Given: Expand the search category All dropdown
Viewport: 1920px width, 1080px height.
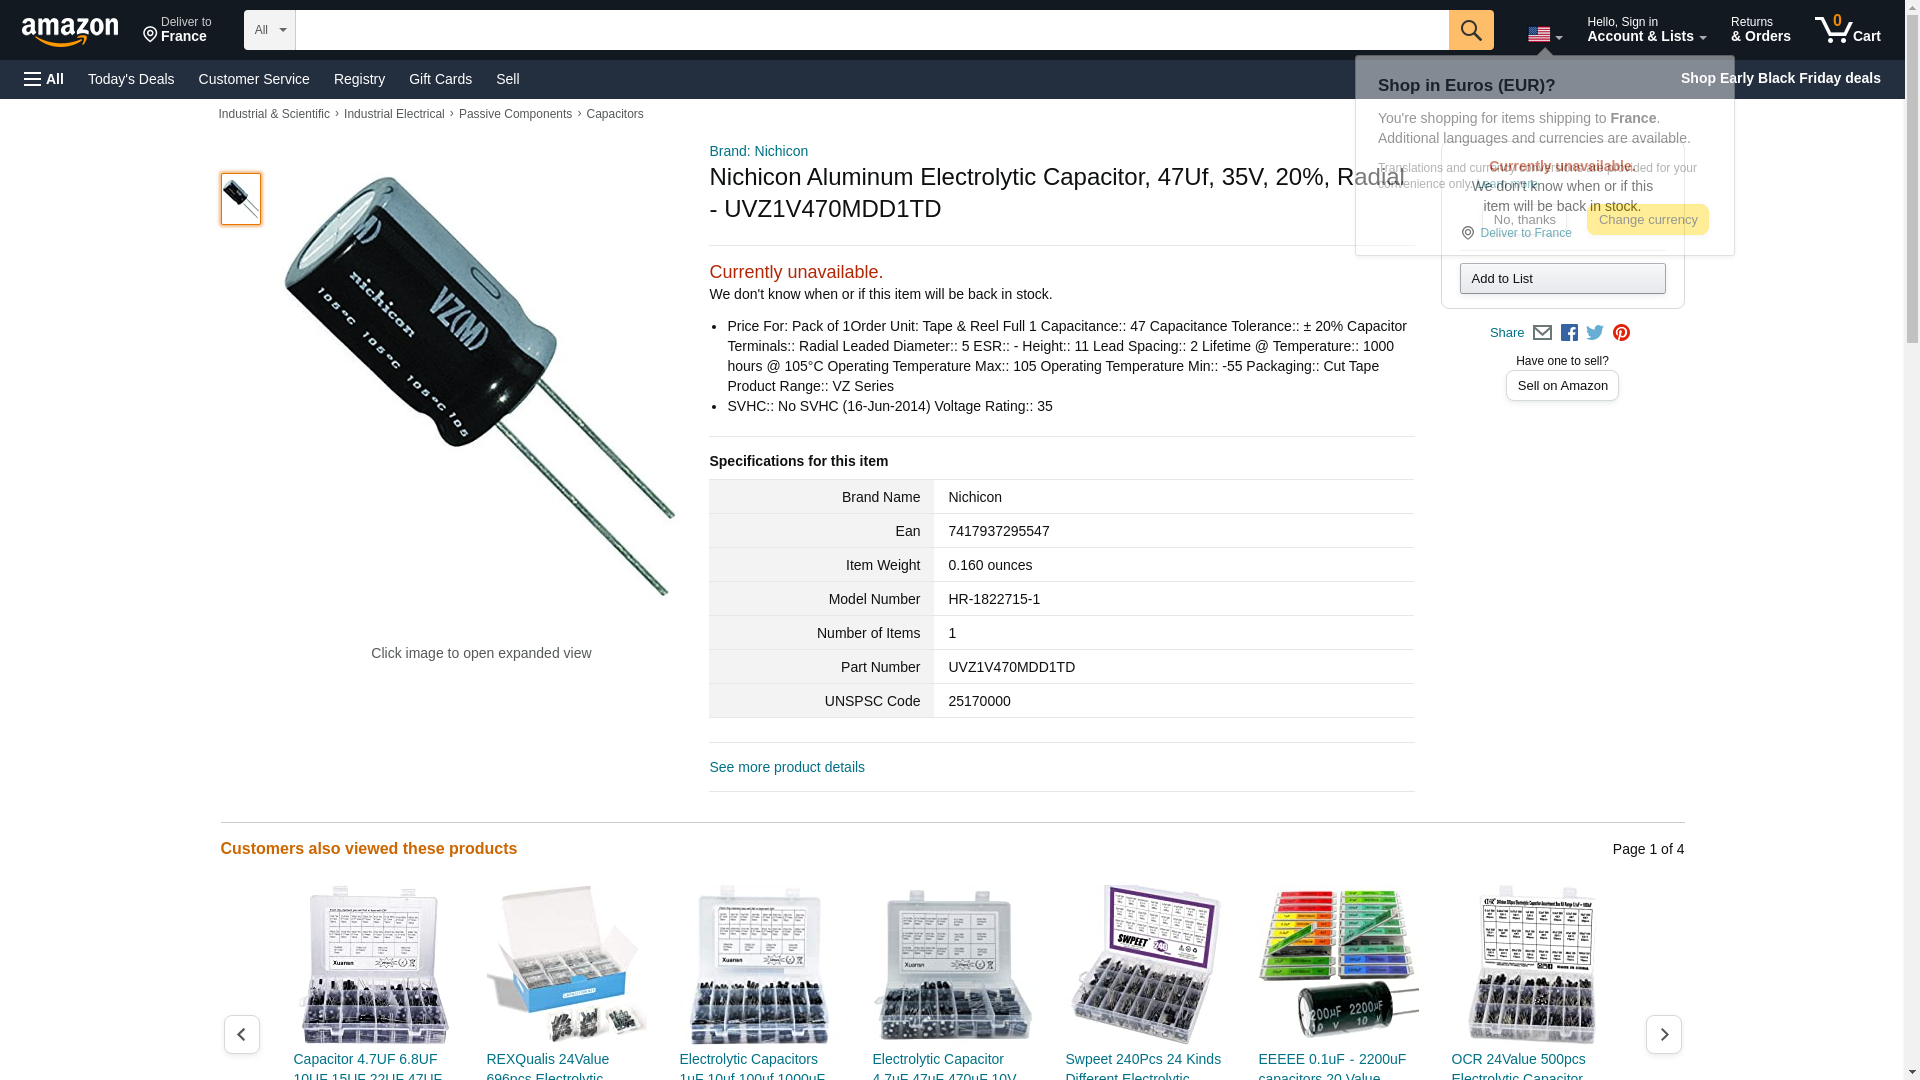Looking at the screenshot, I should [x=270, y=30].
